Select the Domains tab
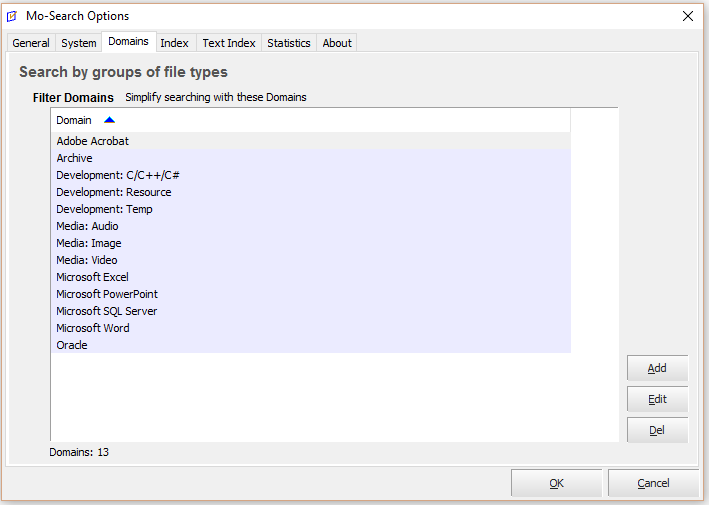Screen dimensions: 709x505 128,42
